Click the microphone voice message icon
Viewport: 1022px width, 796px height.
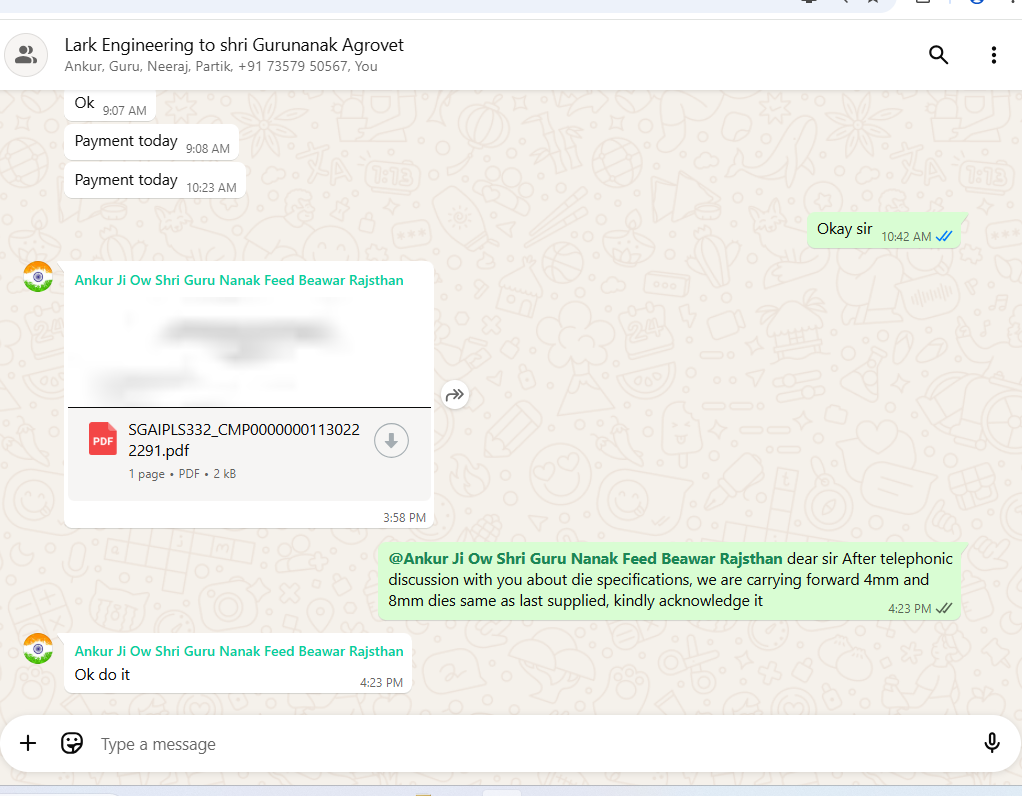tap(991, 743)
